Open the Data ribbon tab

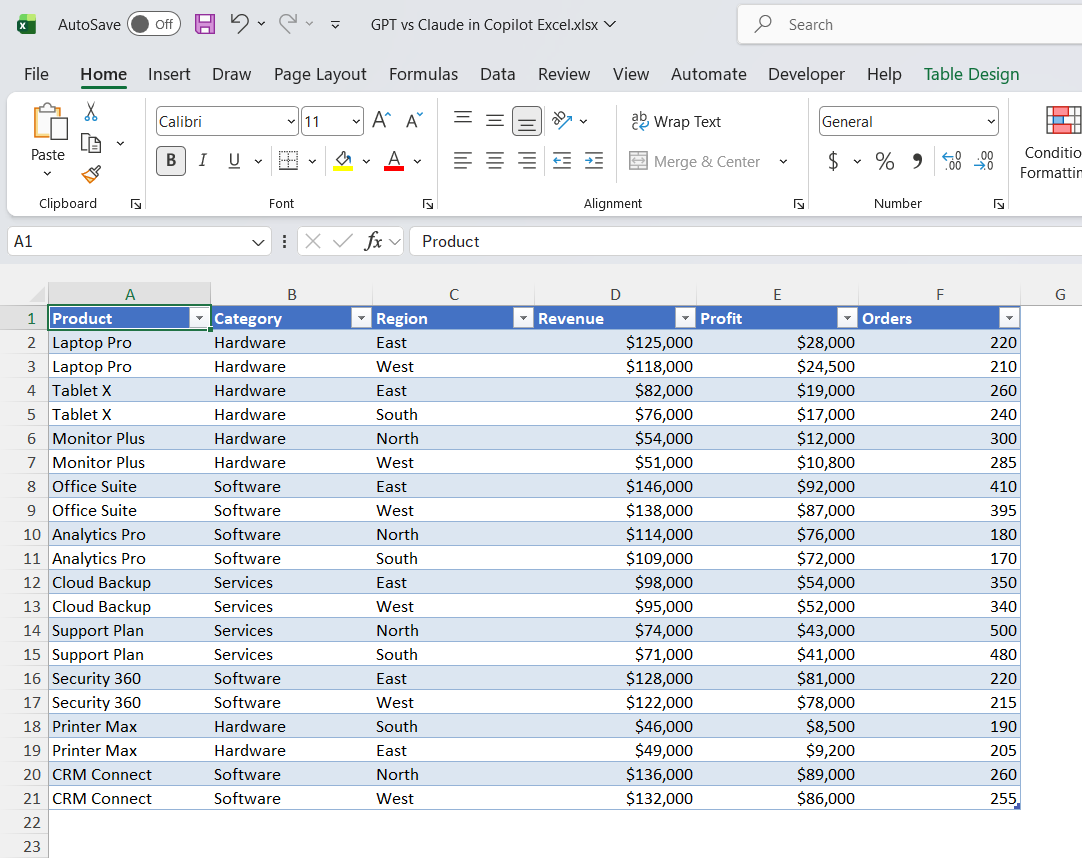pos(498,74)
